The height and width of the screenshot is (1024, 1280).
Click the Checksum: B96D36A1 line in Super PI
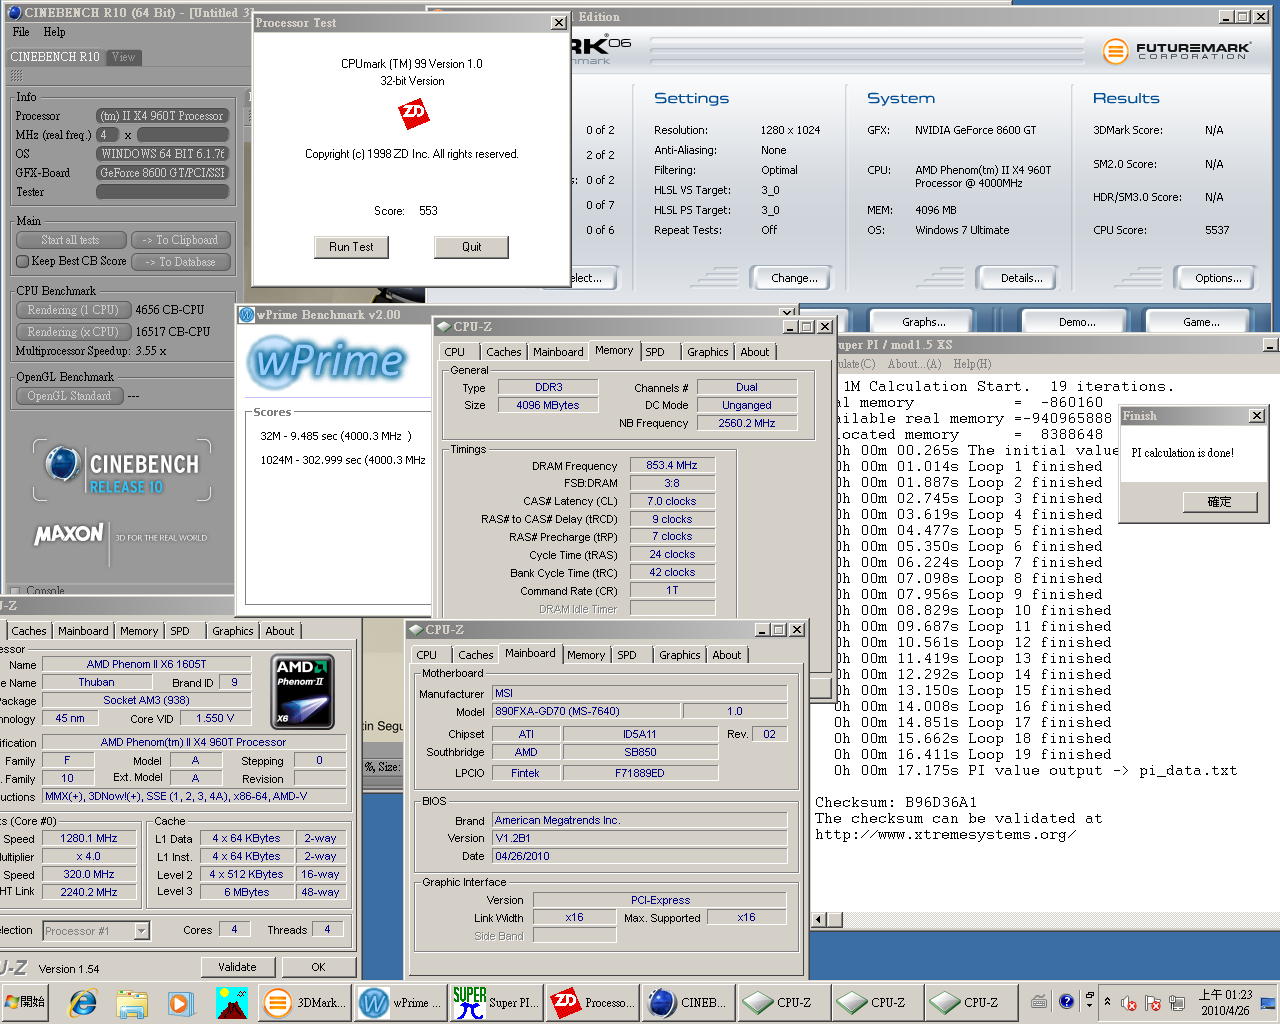click(x=896, y=802)
